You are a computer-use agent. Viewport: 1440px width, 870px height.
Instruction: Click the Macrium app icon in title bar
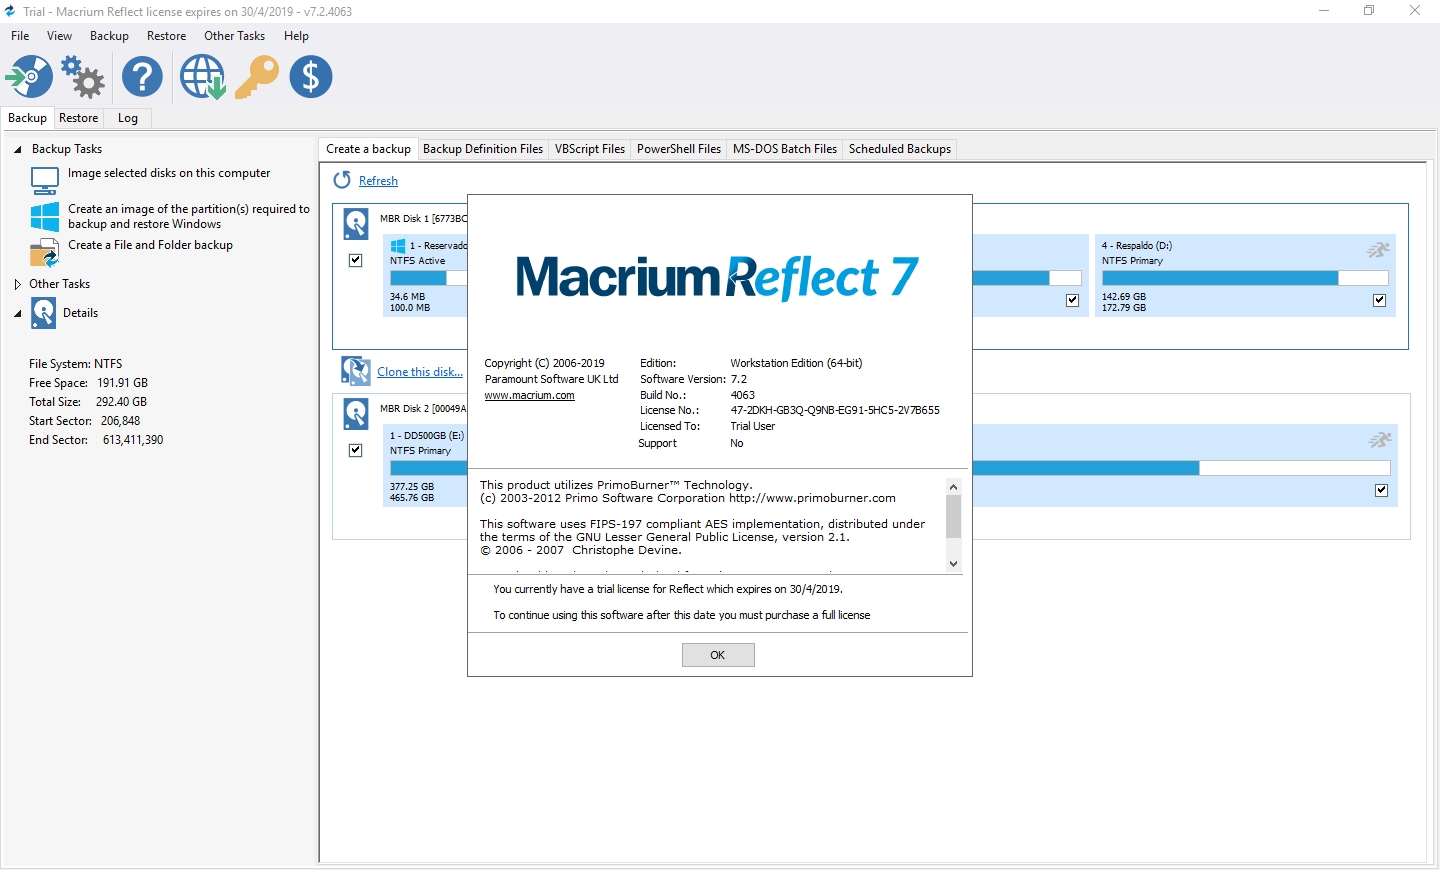click(11, 11)
